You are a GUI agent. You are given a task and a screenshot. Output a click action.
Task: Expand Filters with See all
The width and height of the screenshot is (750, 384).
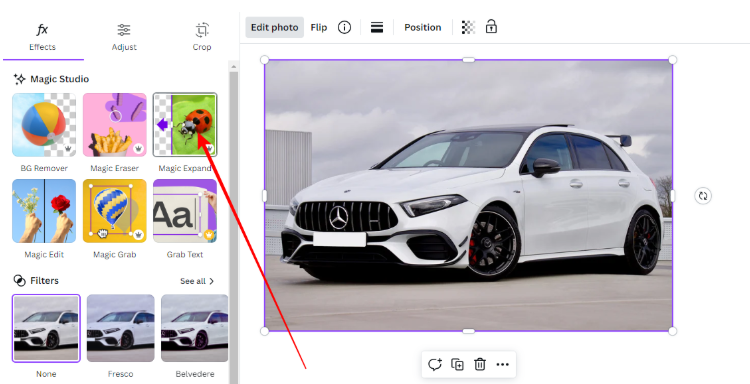click(197, 281)
